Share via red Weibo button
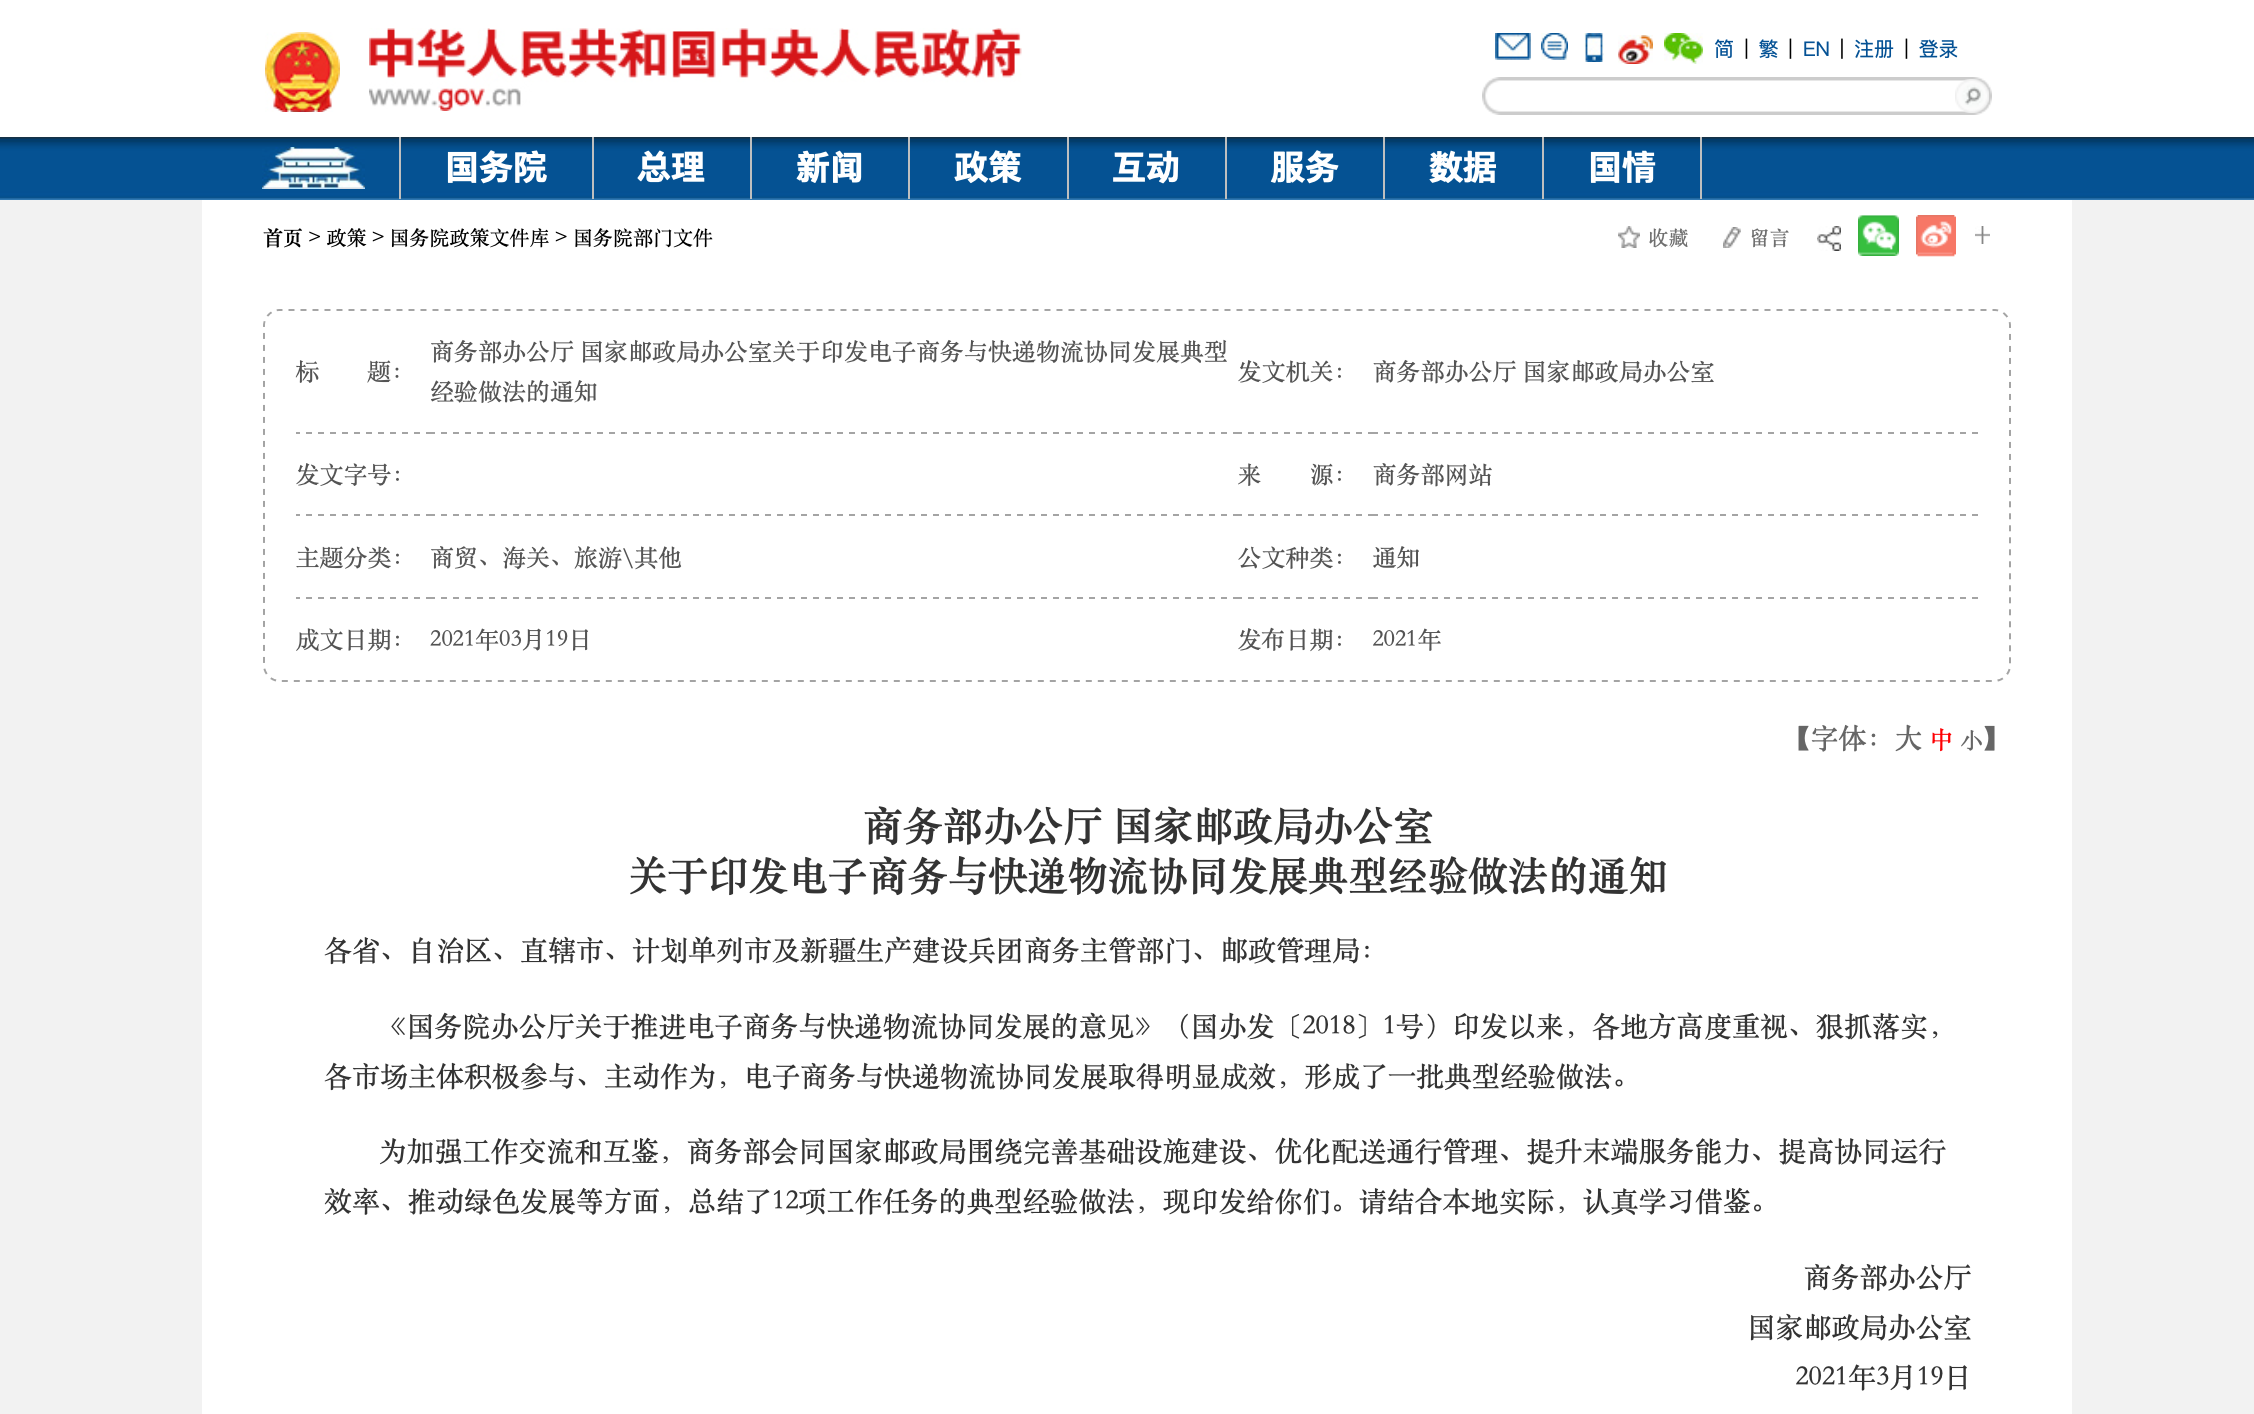The width and height of the screenshot is (2254, 1414). (1936, 236)
